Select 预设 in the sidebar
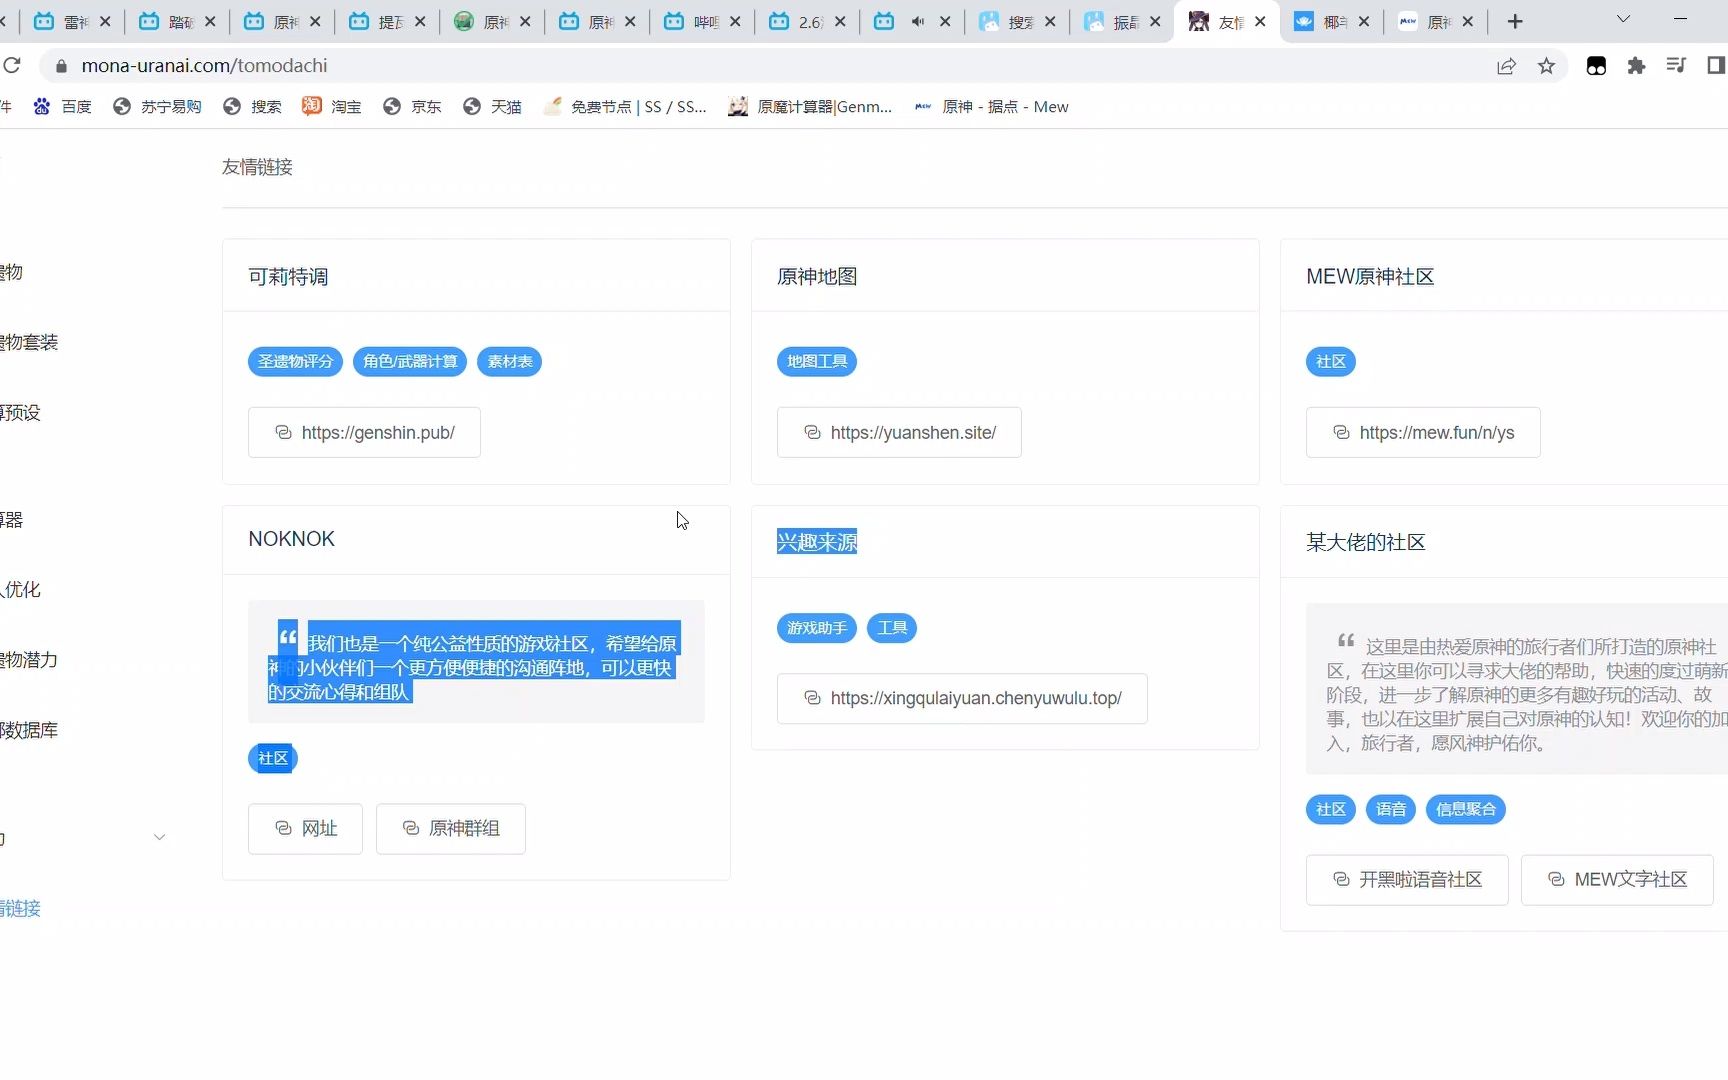 pyautogui.click(x=20, y=412)
